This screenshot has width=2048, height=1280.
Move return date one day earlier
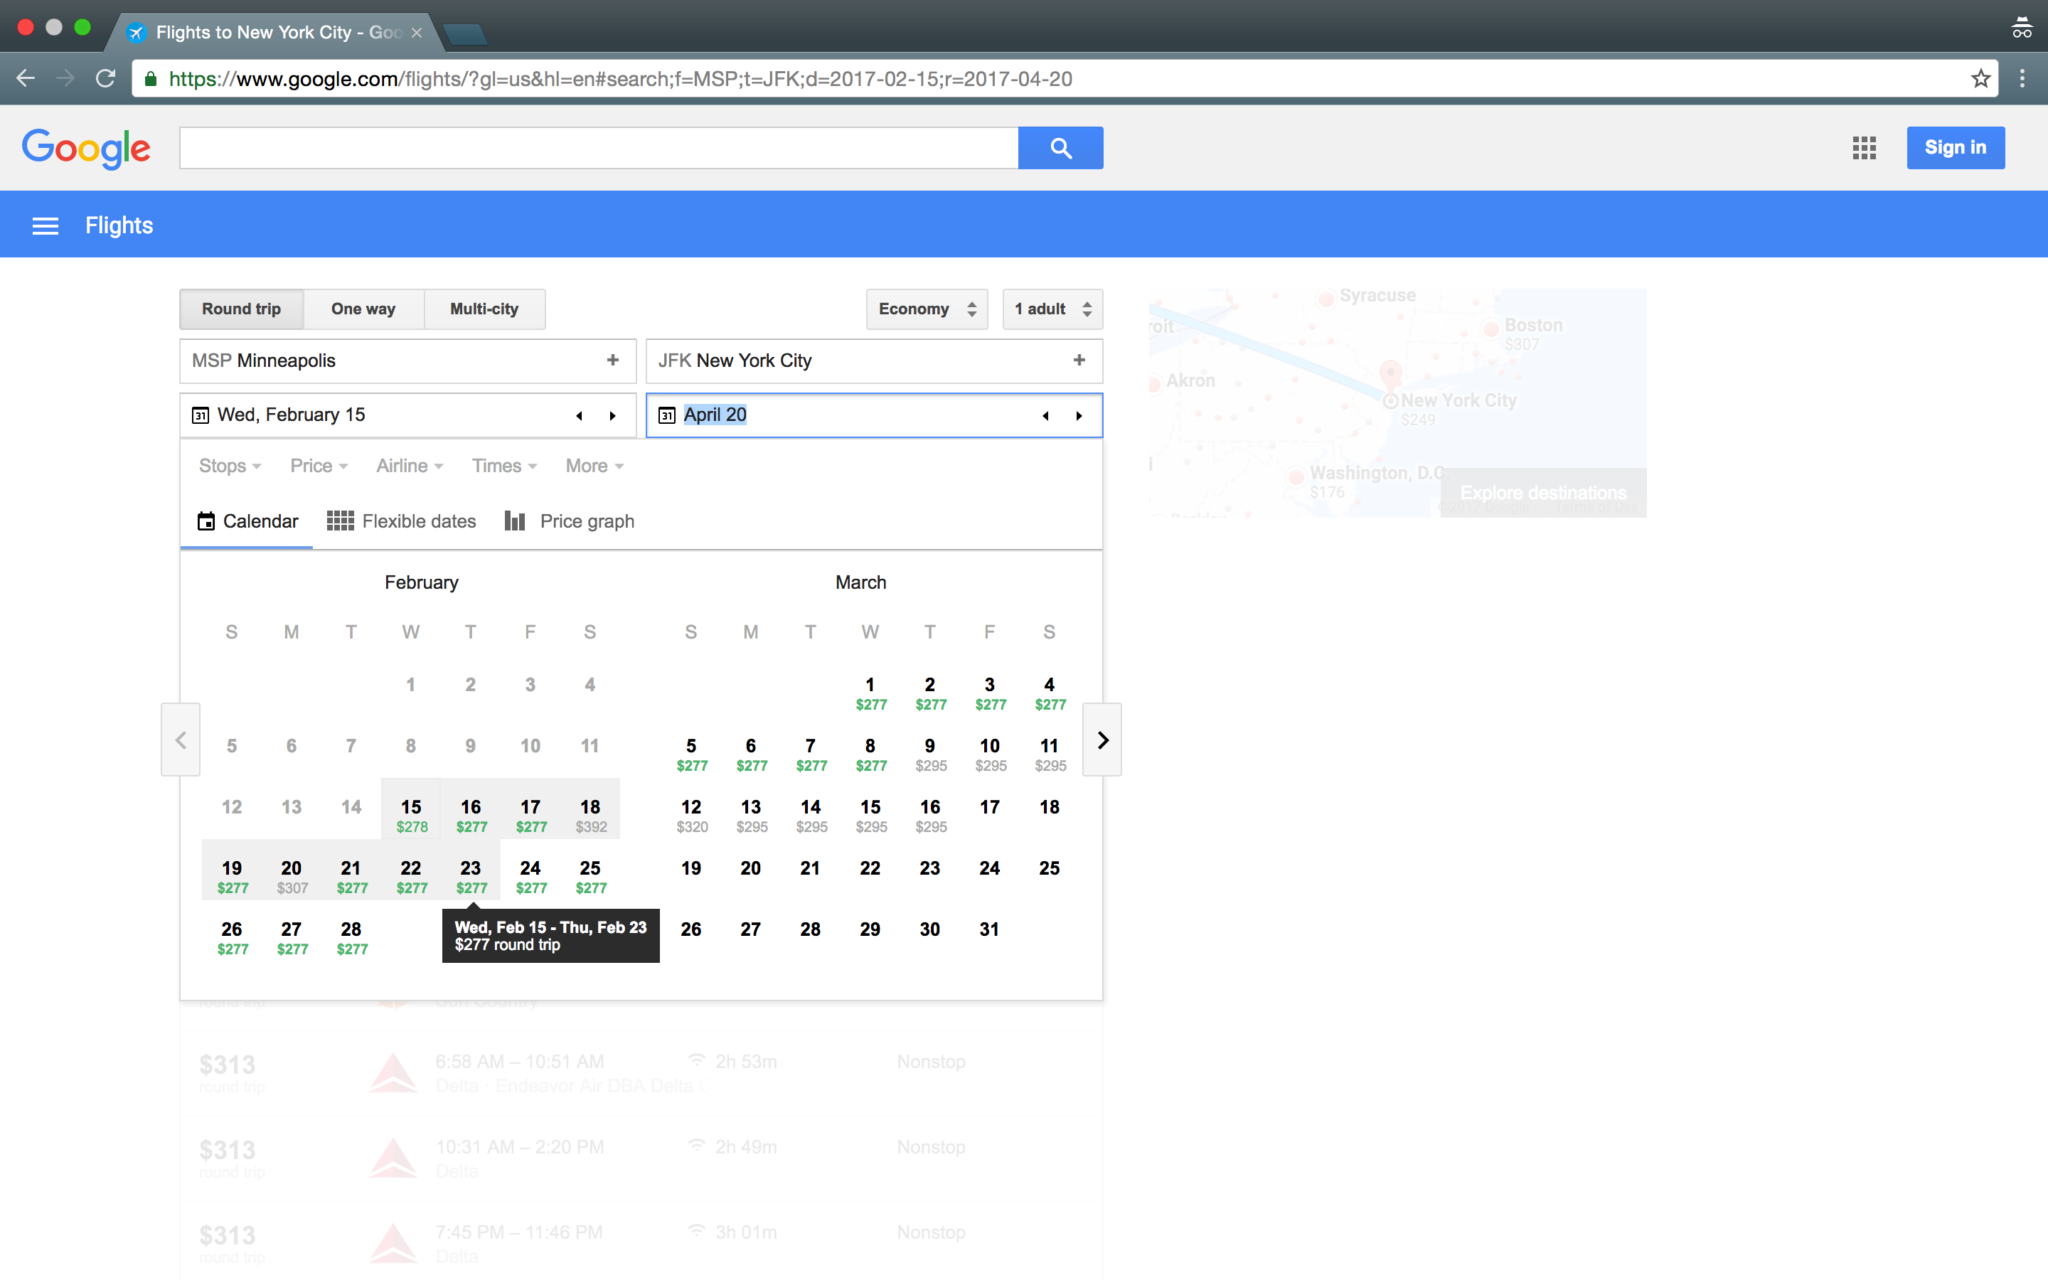pos(1045,416)
